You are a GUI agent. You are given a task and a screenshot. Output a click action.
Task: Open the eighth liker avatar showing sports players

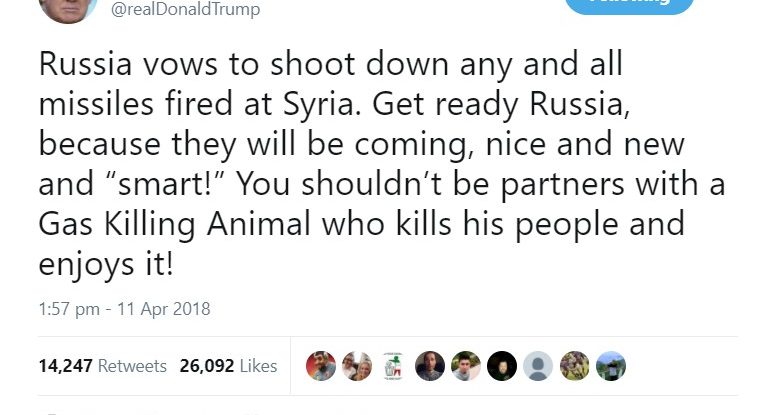tap(574, 366)
